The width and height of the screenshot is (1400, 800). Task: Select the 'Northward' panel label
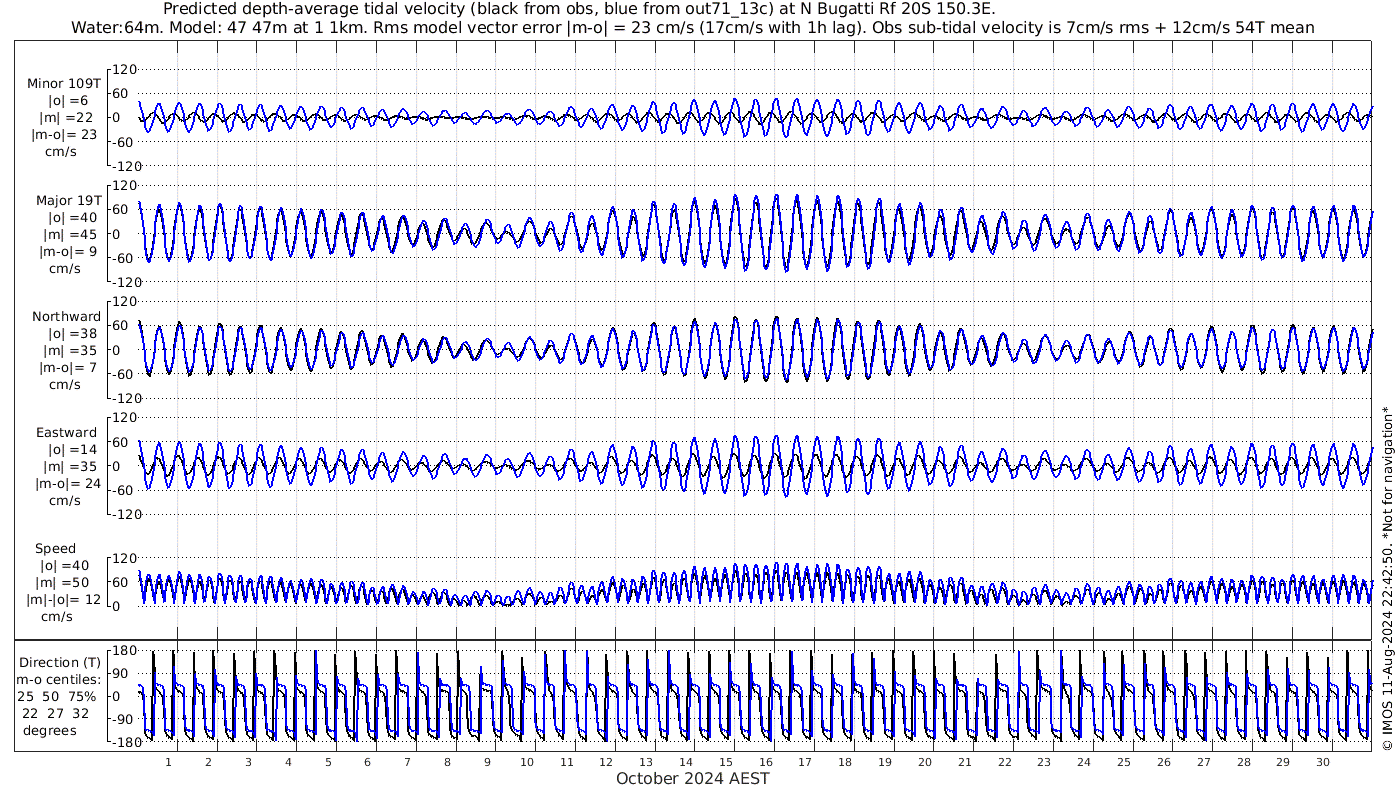[66, 317]
